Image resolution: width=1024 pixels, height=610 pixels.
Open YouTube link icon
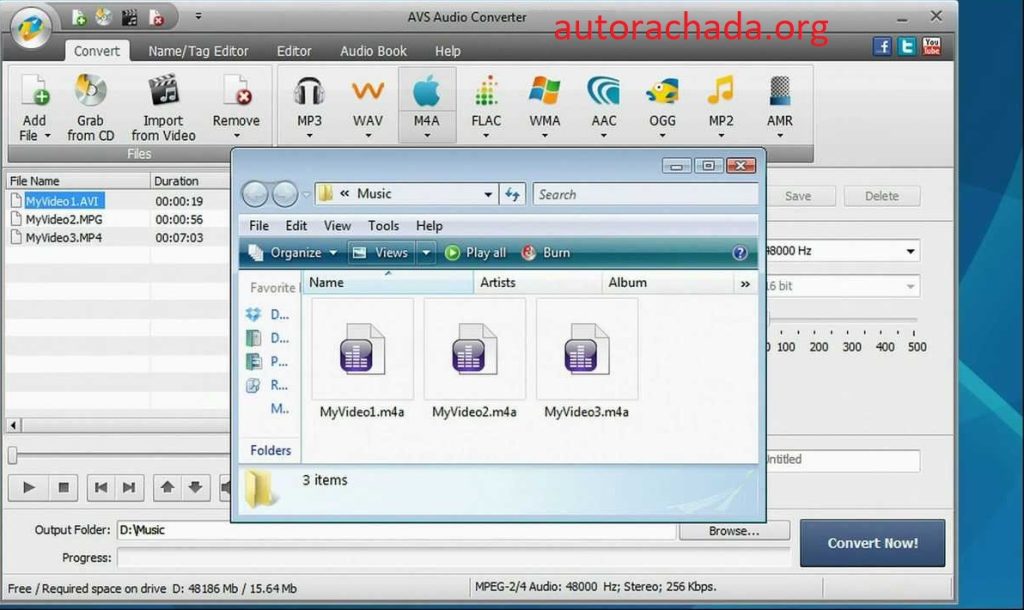[931, 46]
